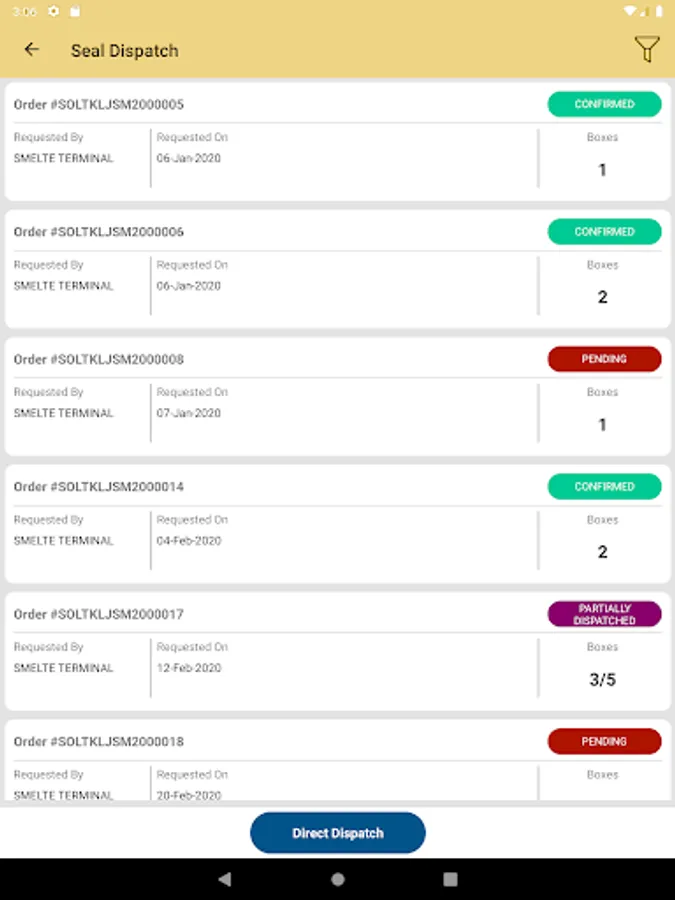Tap the Seal Dispatch page title
The image size is (675, 900).
[125, 50]
